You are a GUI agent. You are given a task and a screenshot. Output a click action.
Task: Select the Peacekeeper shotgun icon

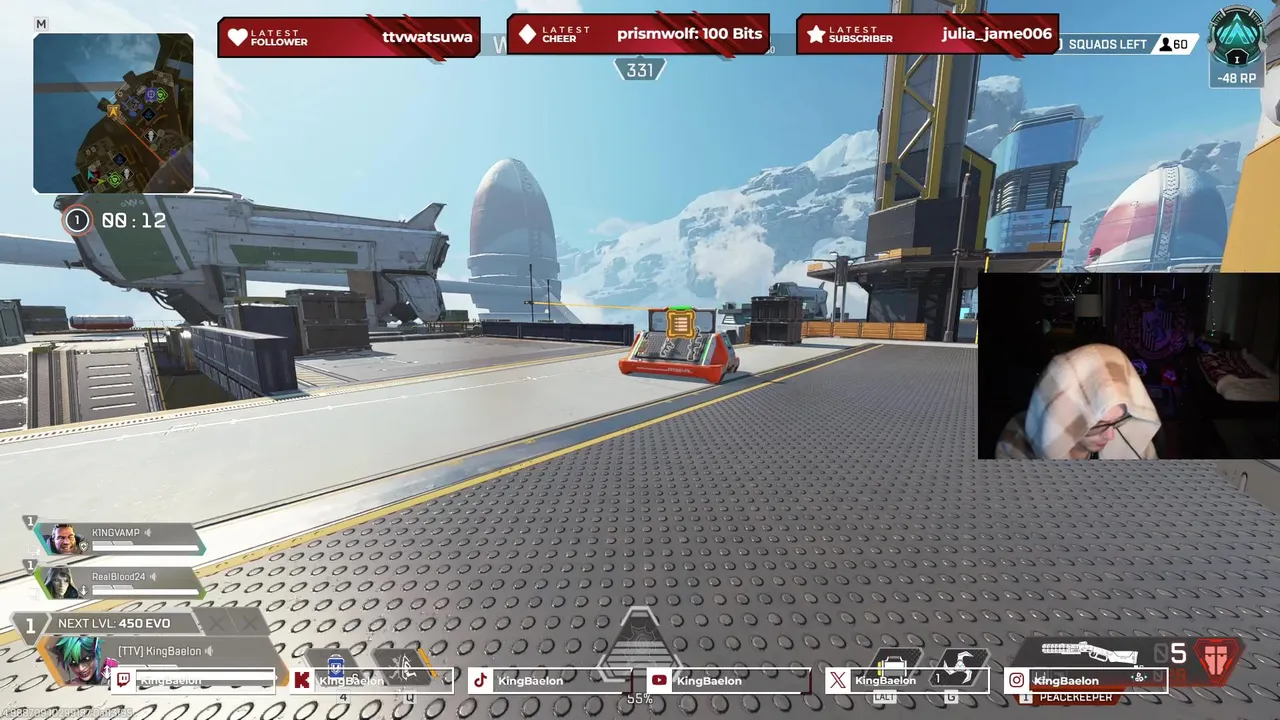tap(1090, 653)
